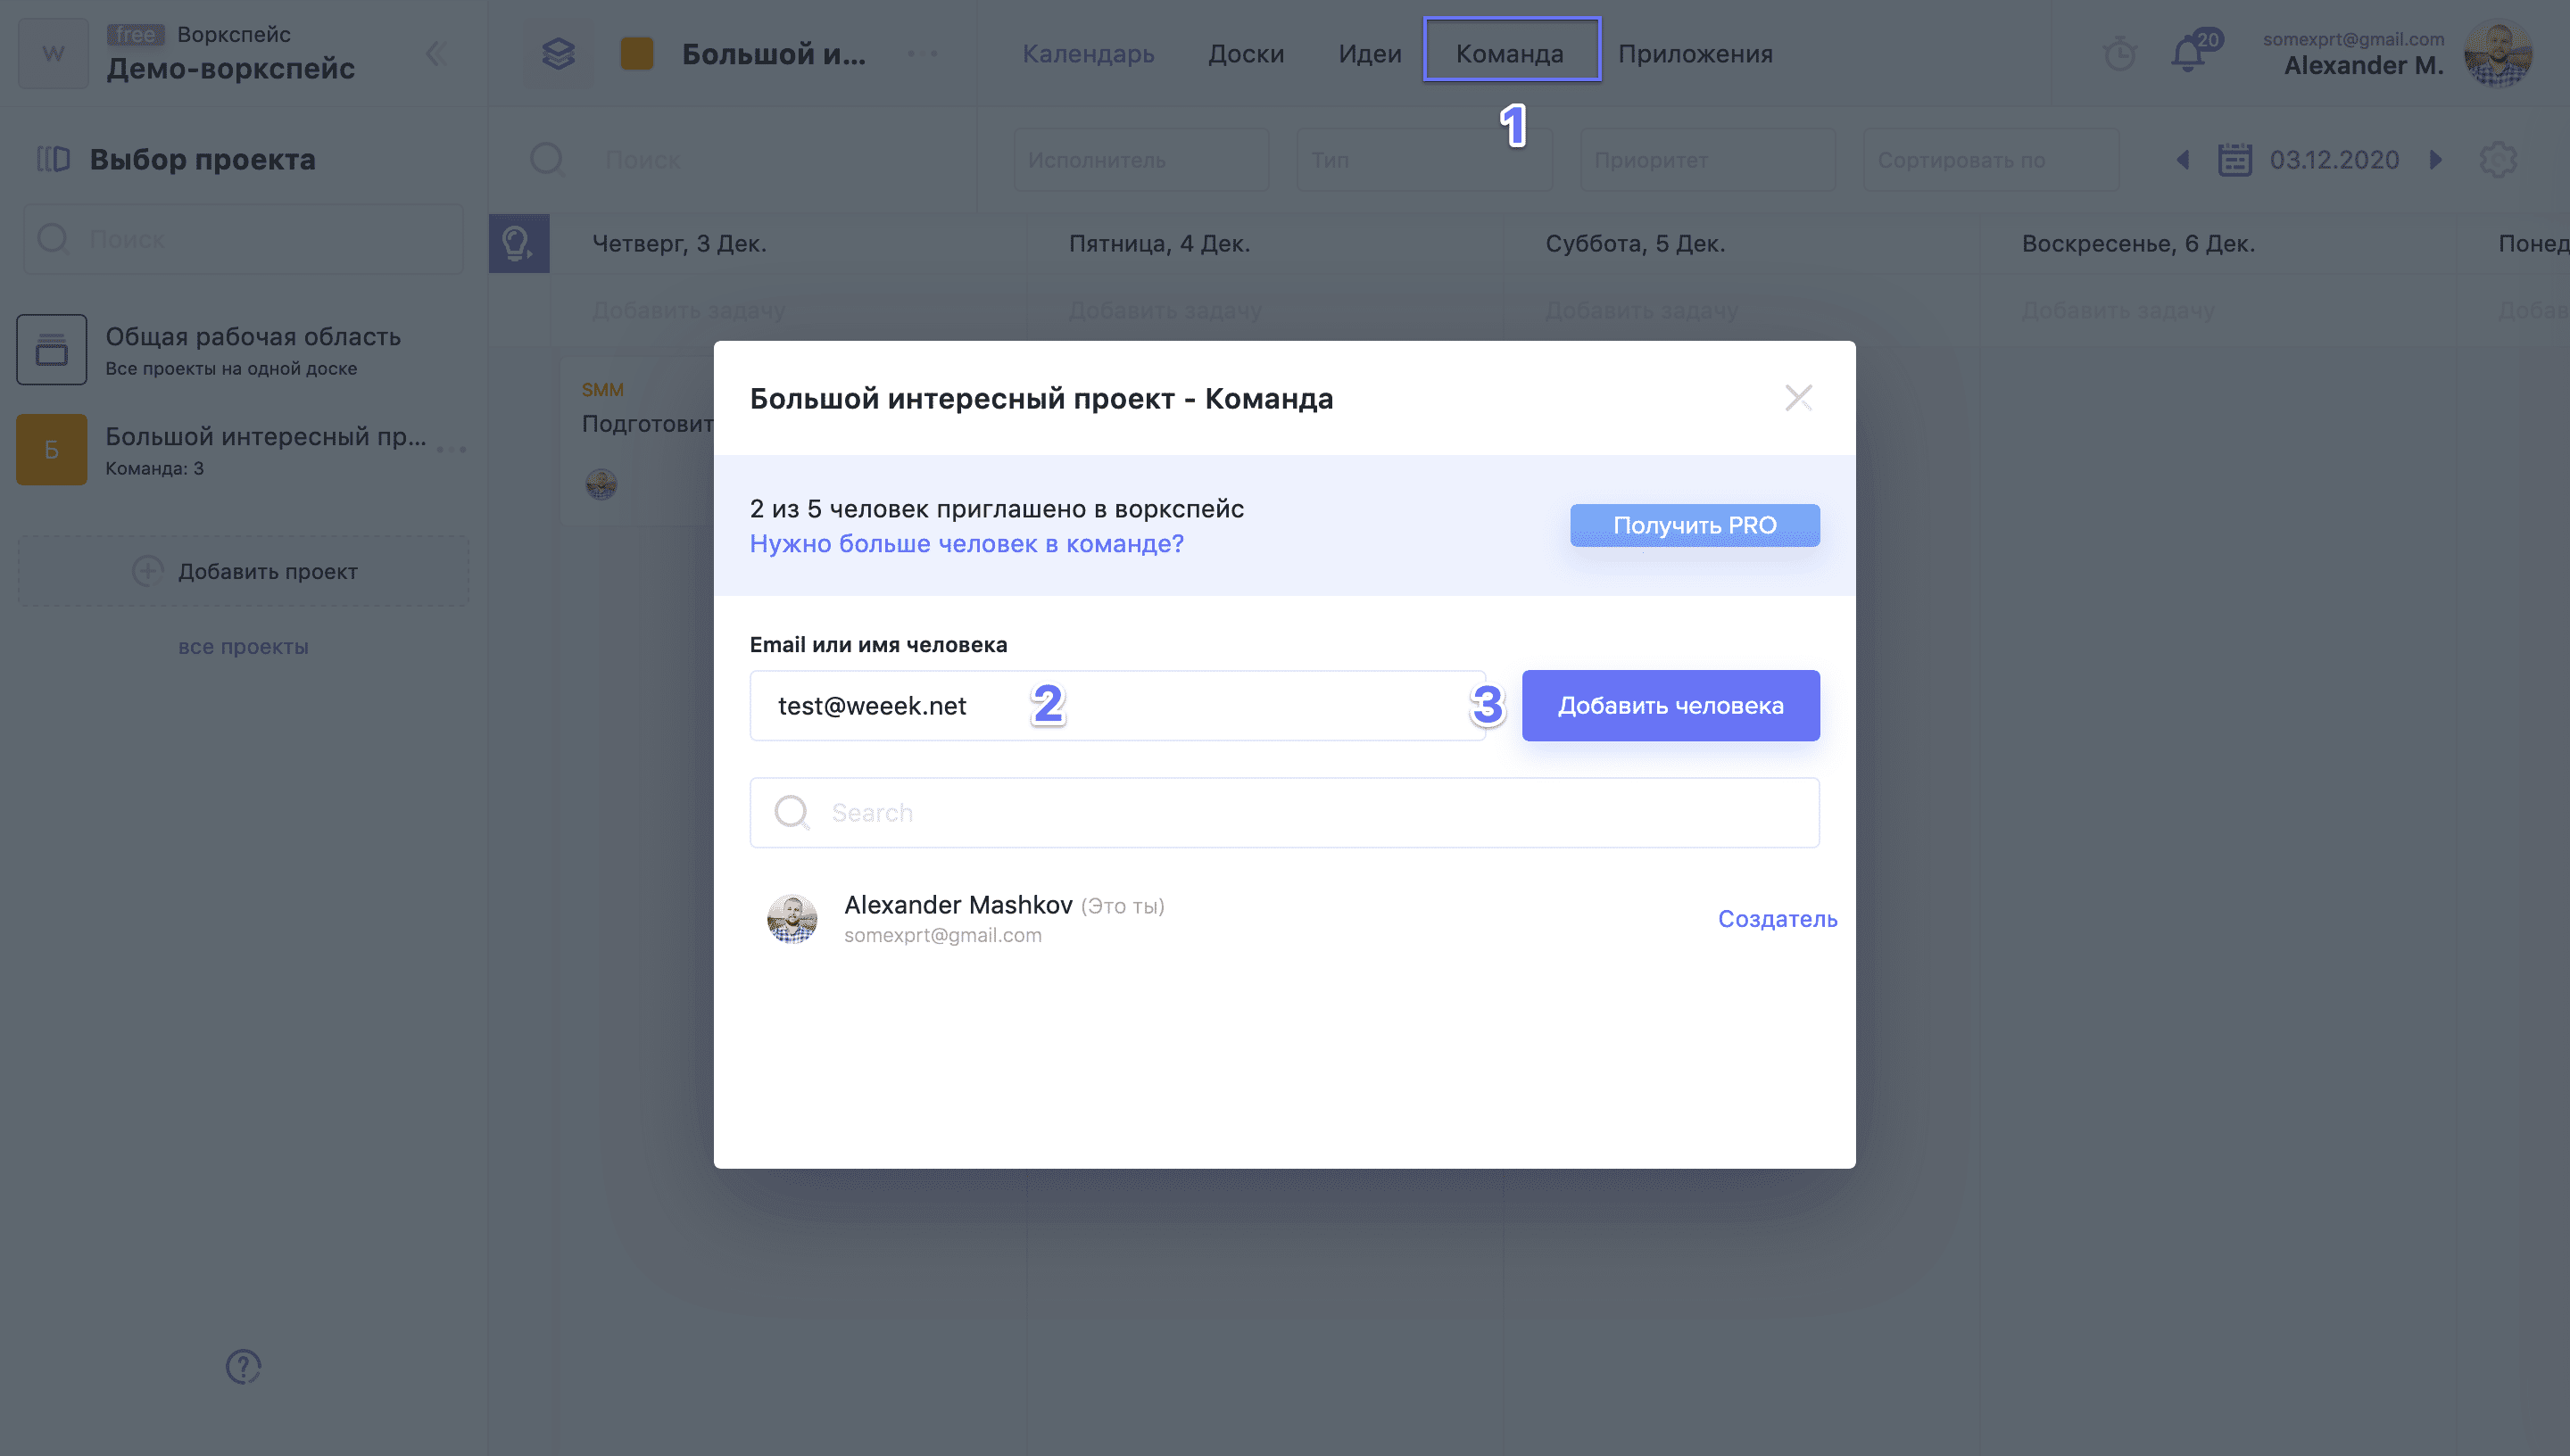
Task: Switch to the Календарь tab
Action: point(1088,53)
